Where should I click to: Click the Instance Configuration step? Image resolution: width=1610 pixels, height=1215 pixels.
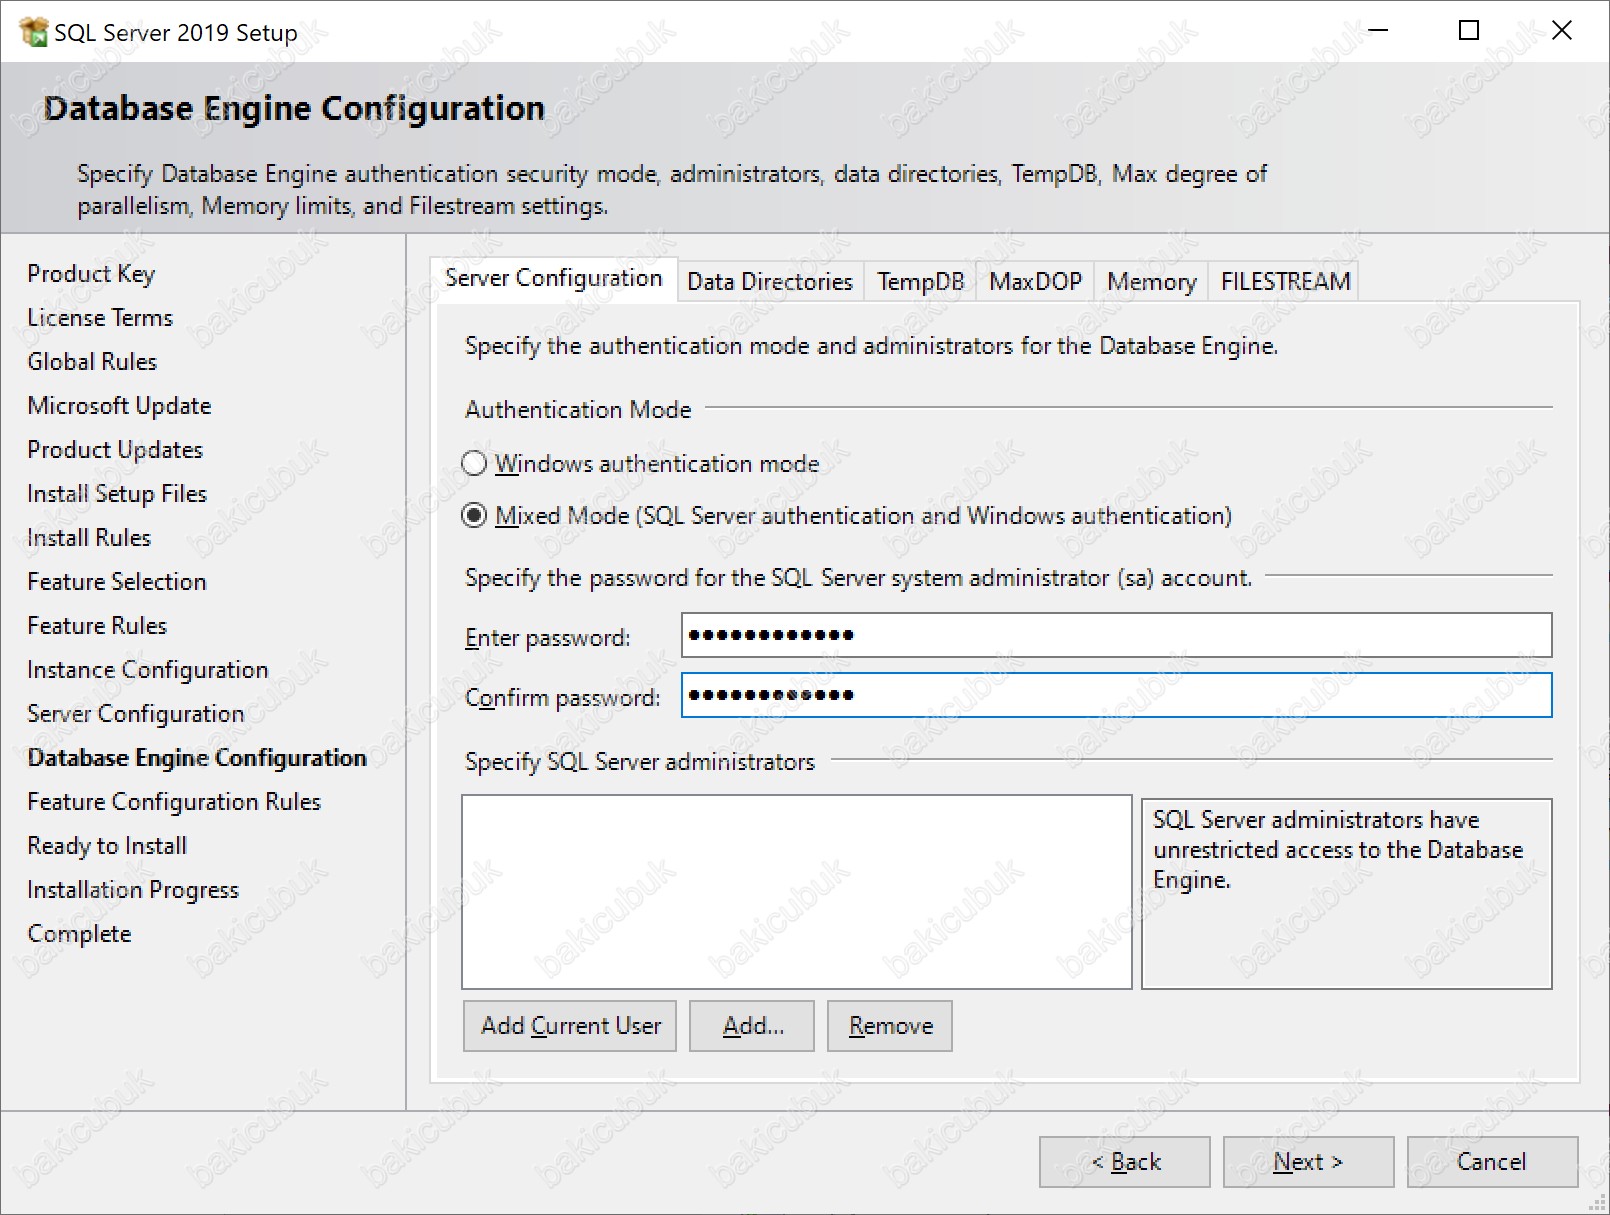(148, 670)
